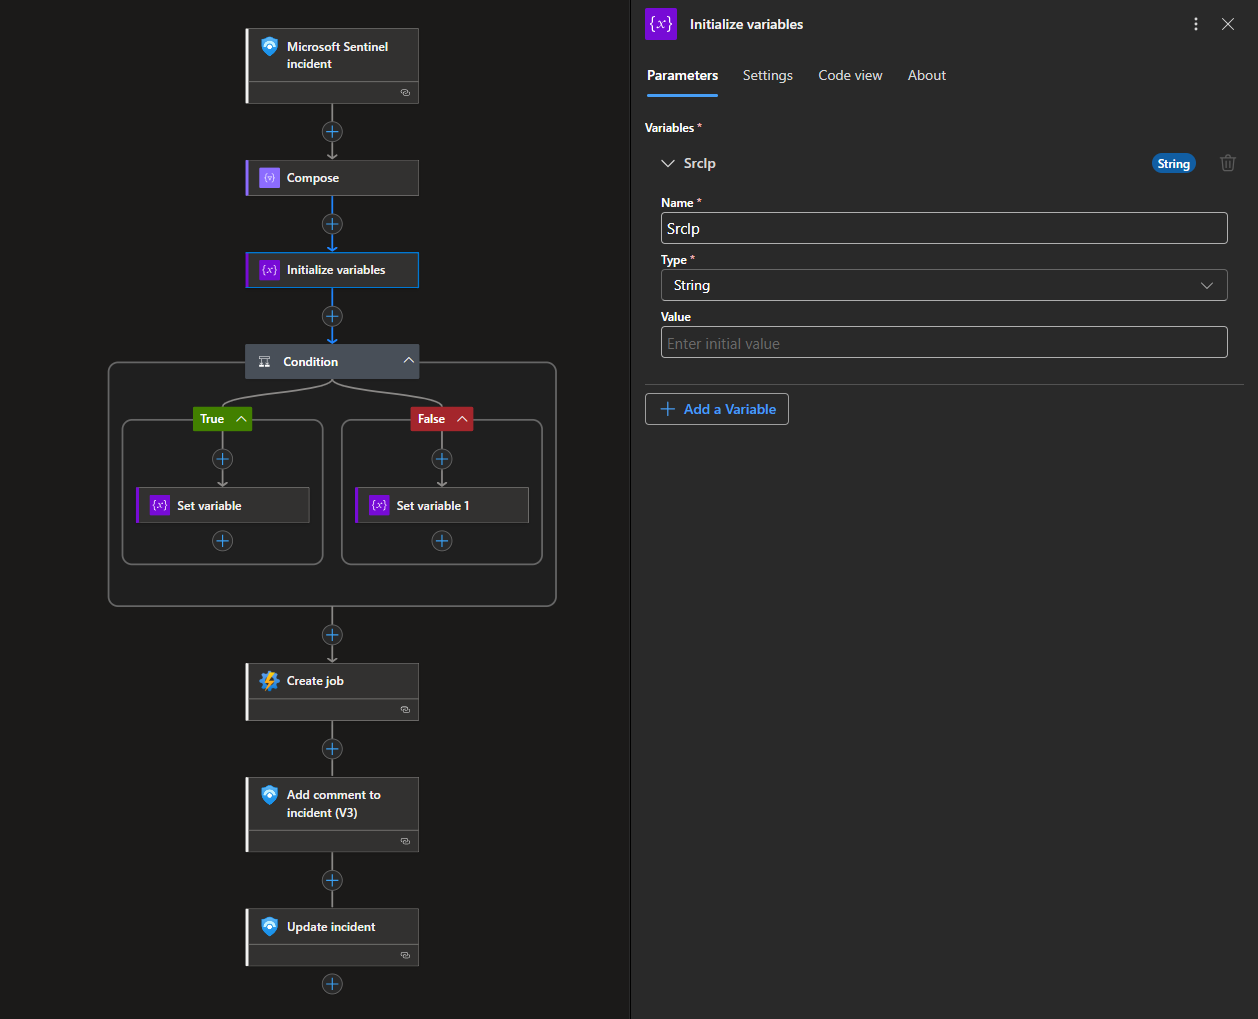Select the Microsoft Sentinel incident trigger icon
Screen dimensions: 1258x1019
pos(269,46)
